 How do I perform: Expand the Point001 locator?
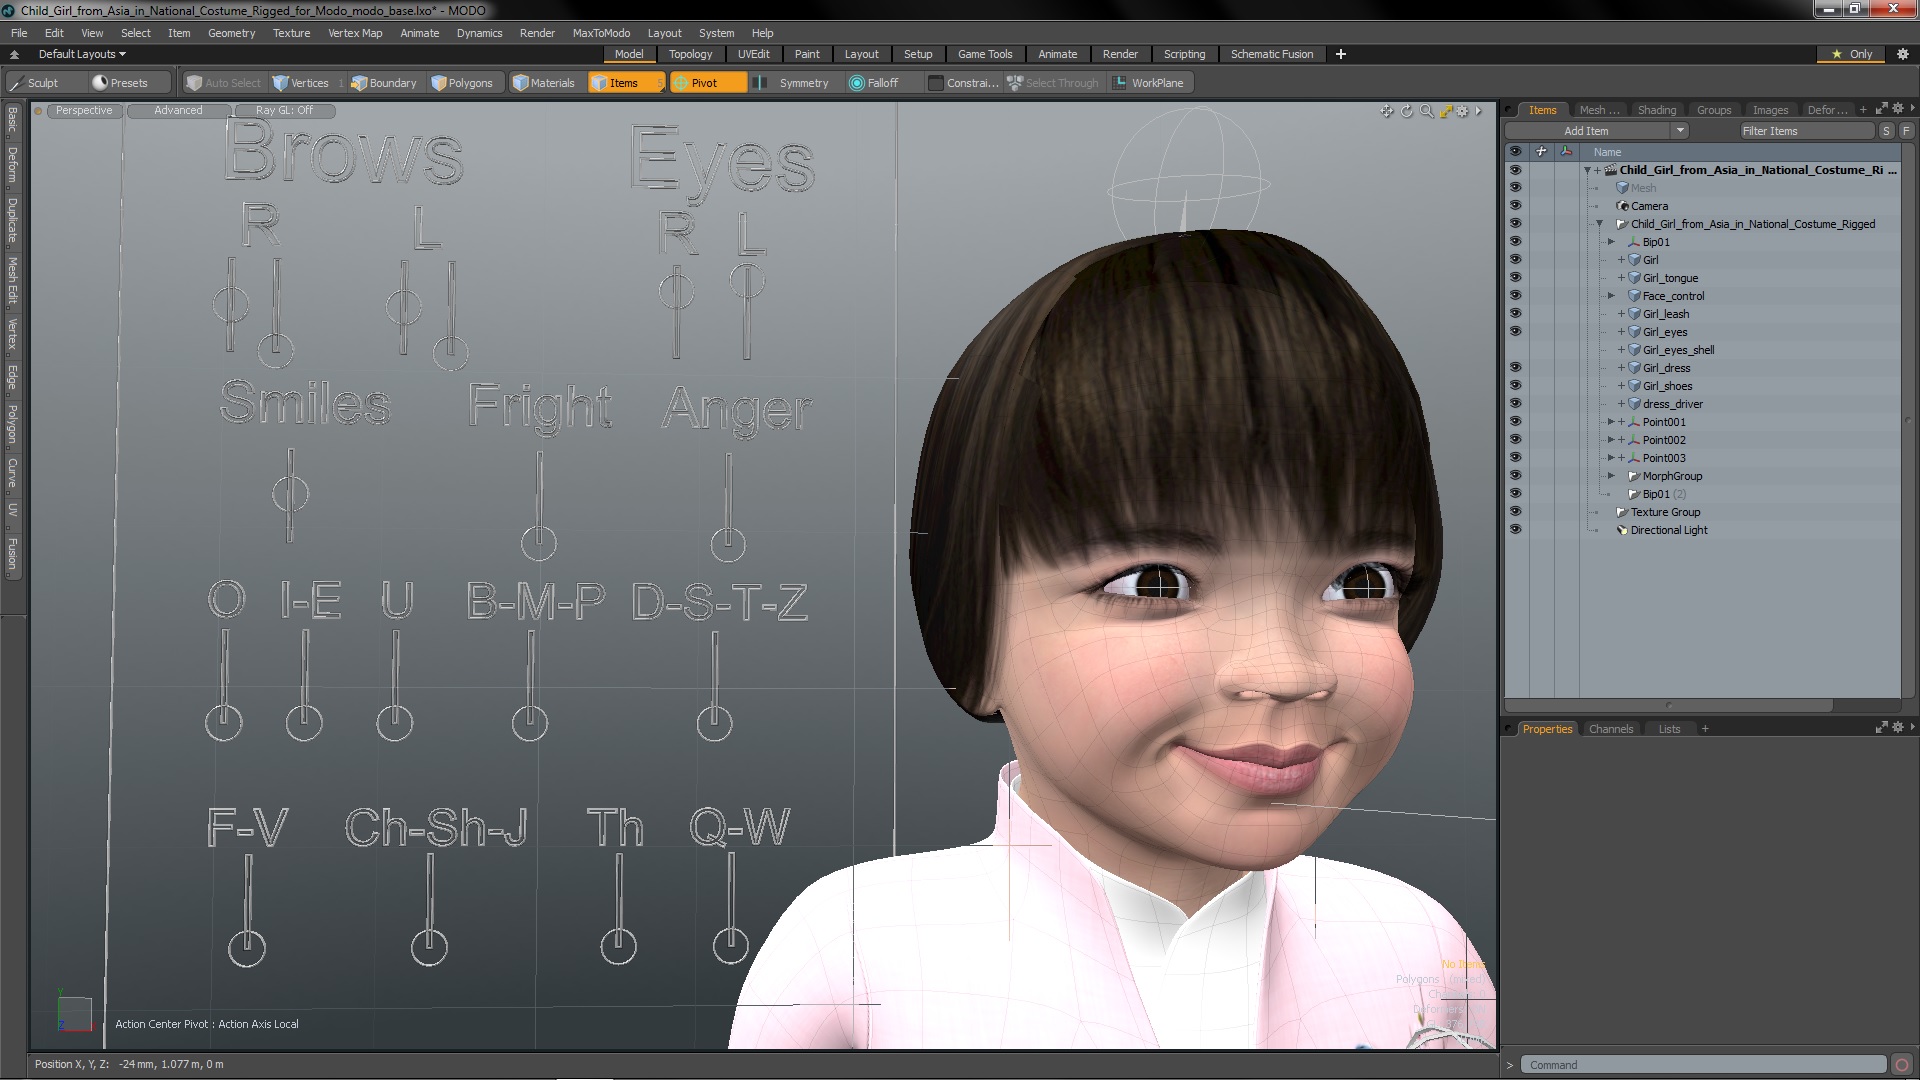[1611, 422]
